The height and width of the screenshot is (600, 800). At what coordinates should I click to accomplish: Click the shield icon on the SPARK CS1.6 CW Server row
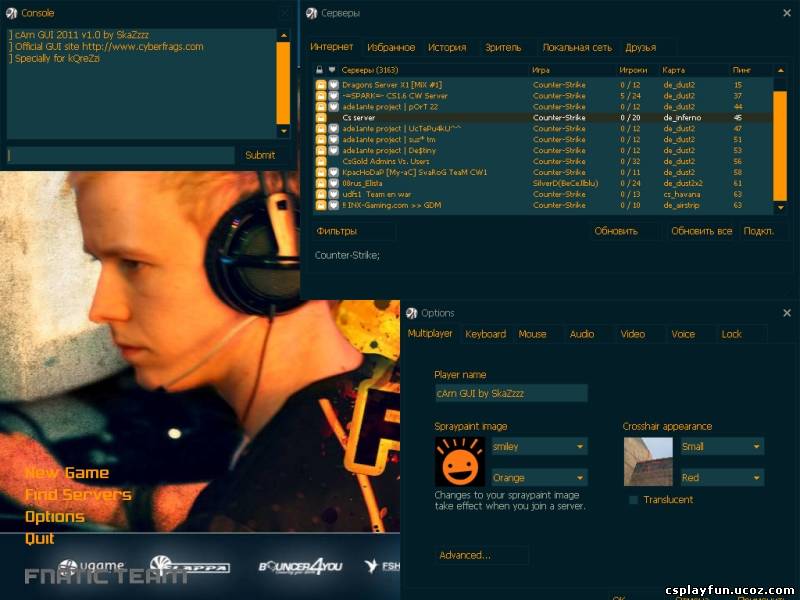coord(333,95)
